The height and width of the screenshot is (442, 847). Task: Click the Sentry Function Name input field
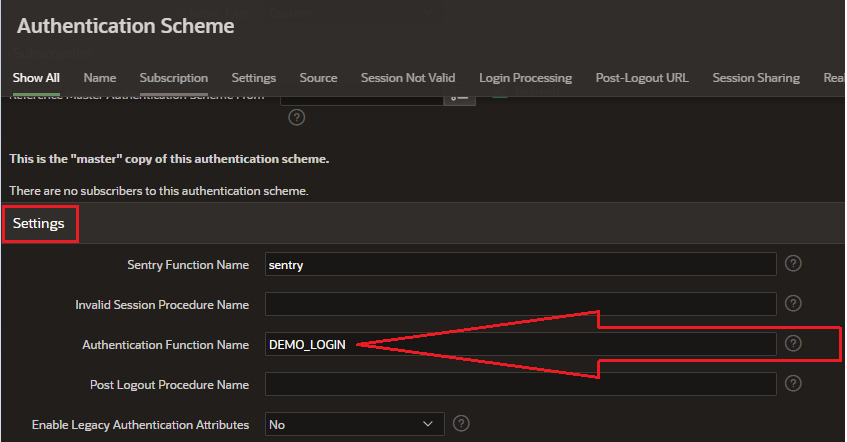[x=520, y=264]
